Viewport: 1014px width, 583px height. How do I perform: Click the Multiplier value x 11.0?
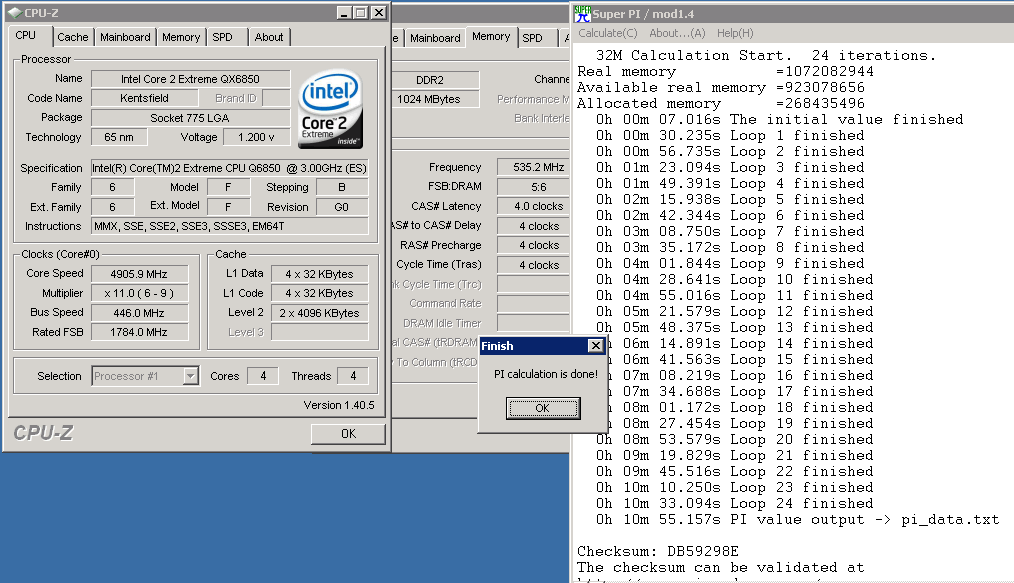click(139, 293)
